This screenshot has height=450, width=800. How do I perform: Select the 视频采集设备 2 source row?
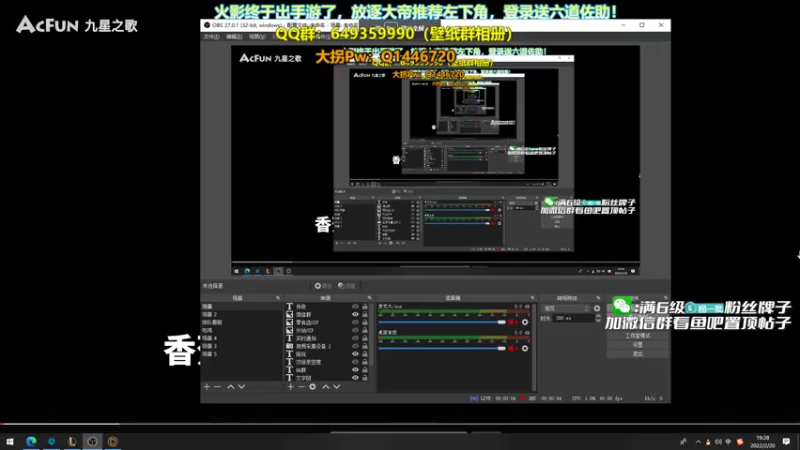[x=327, y=346]
